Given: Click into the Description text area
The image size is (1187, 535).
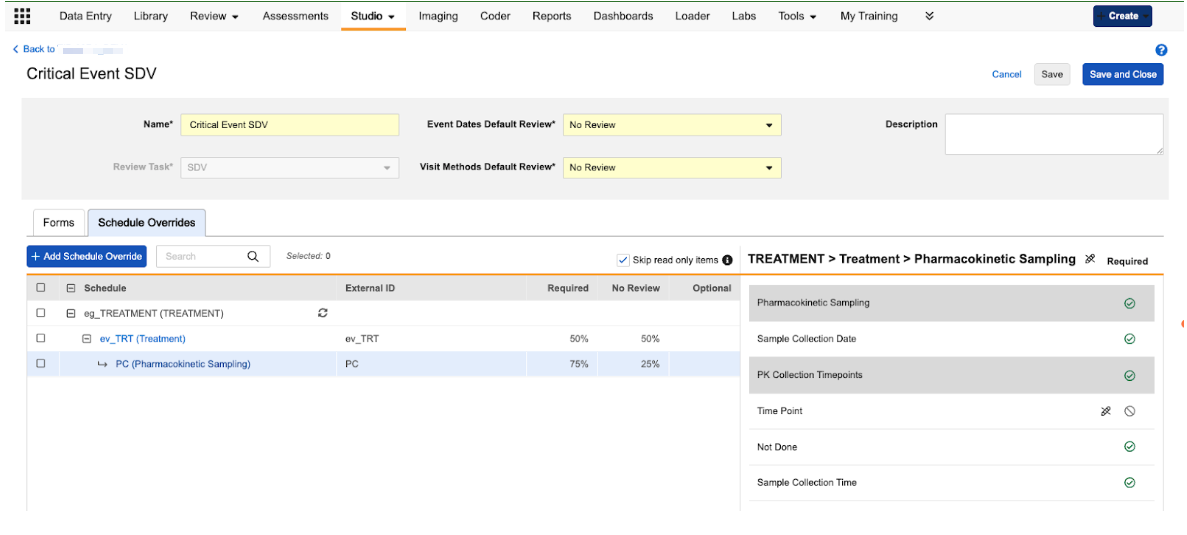Looking at the screenshot, I should [x=1053, y=134].
